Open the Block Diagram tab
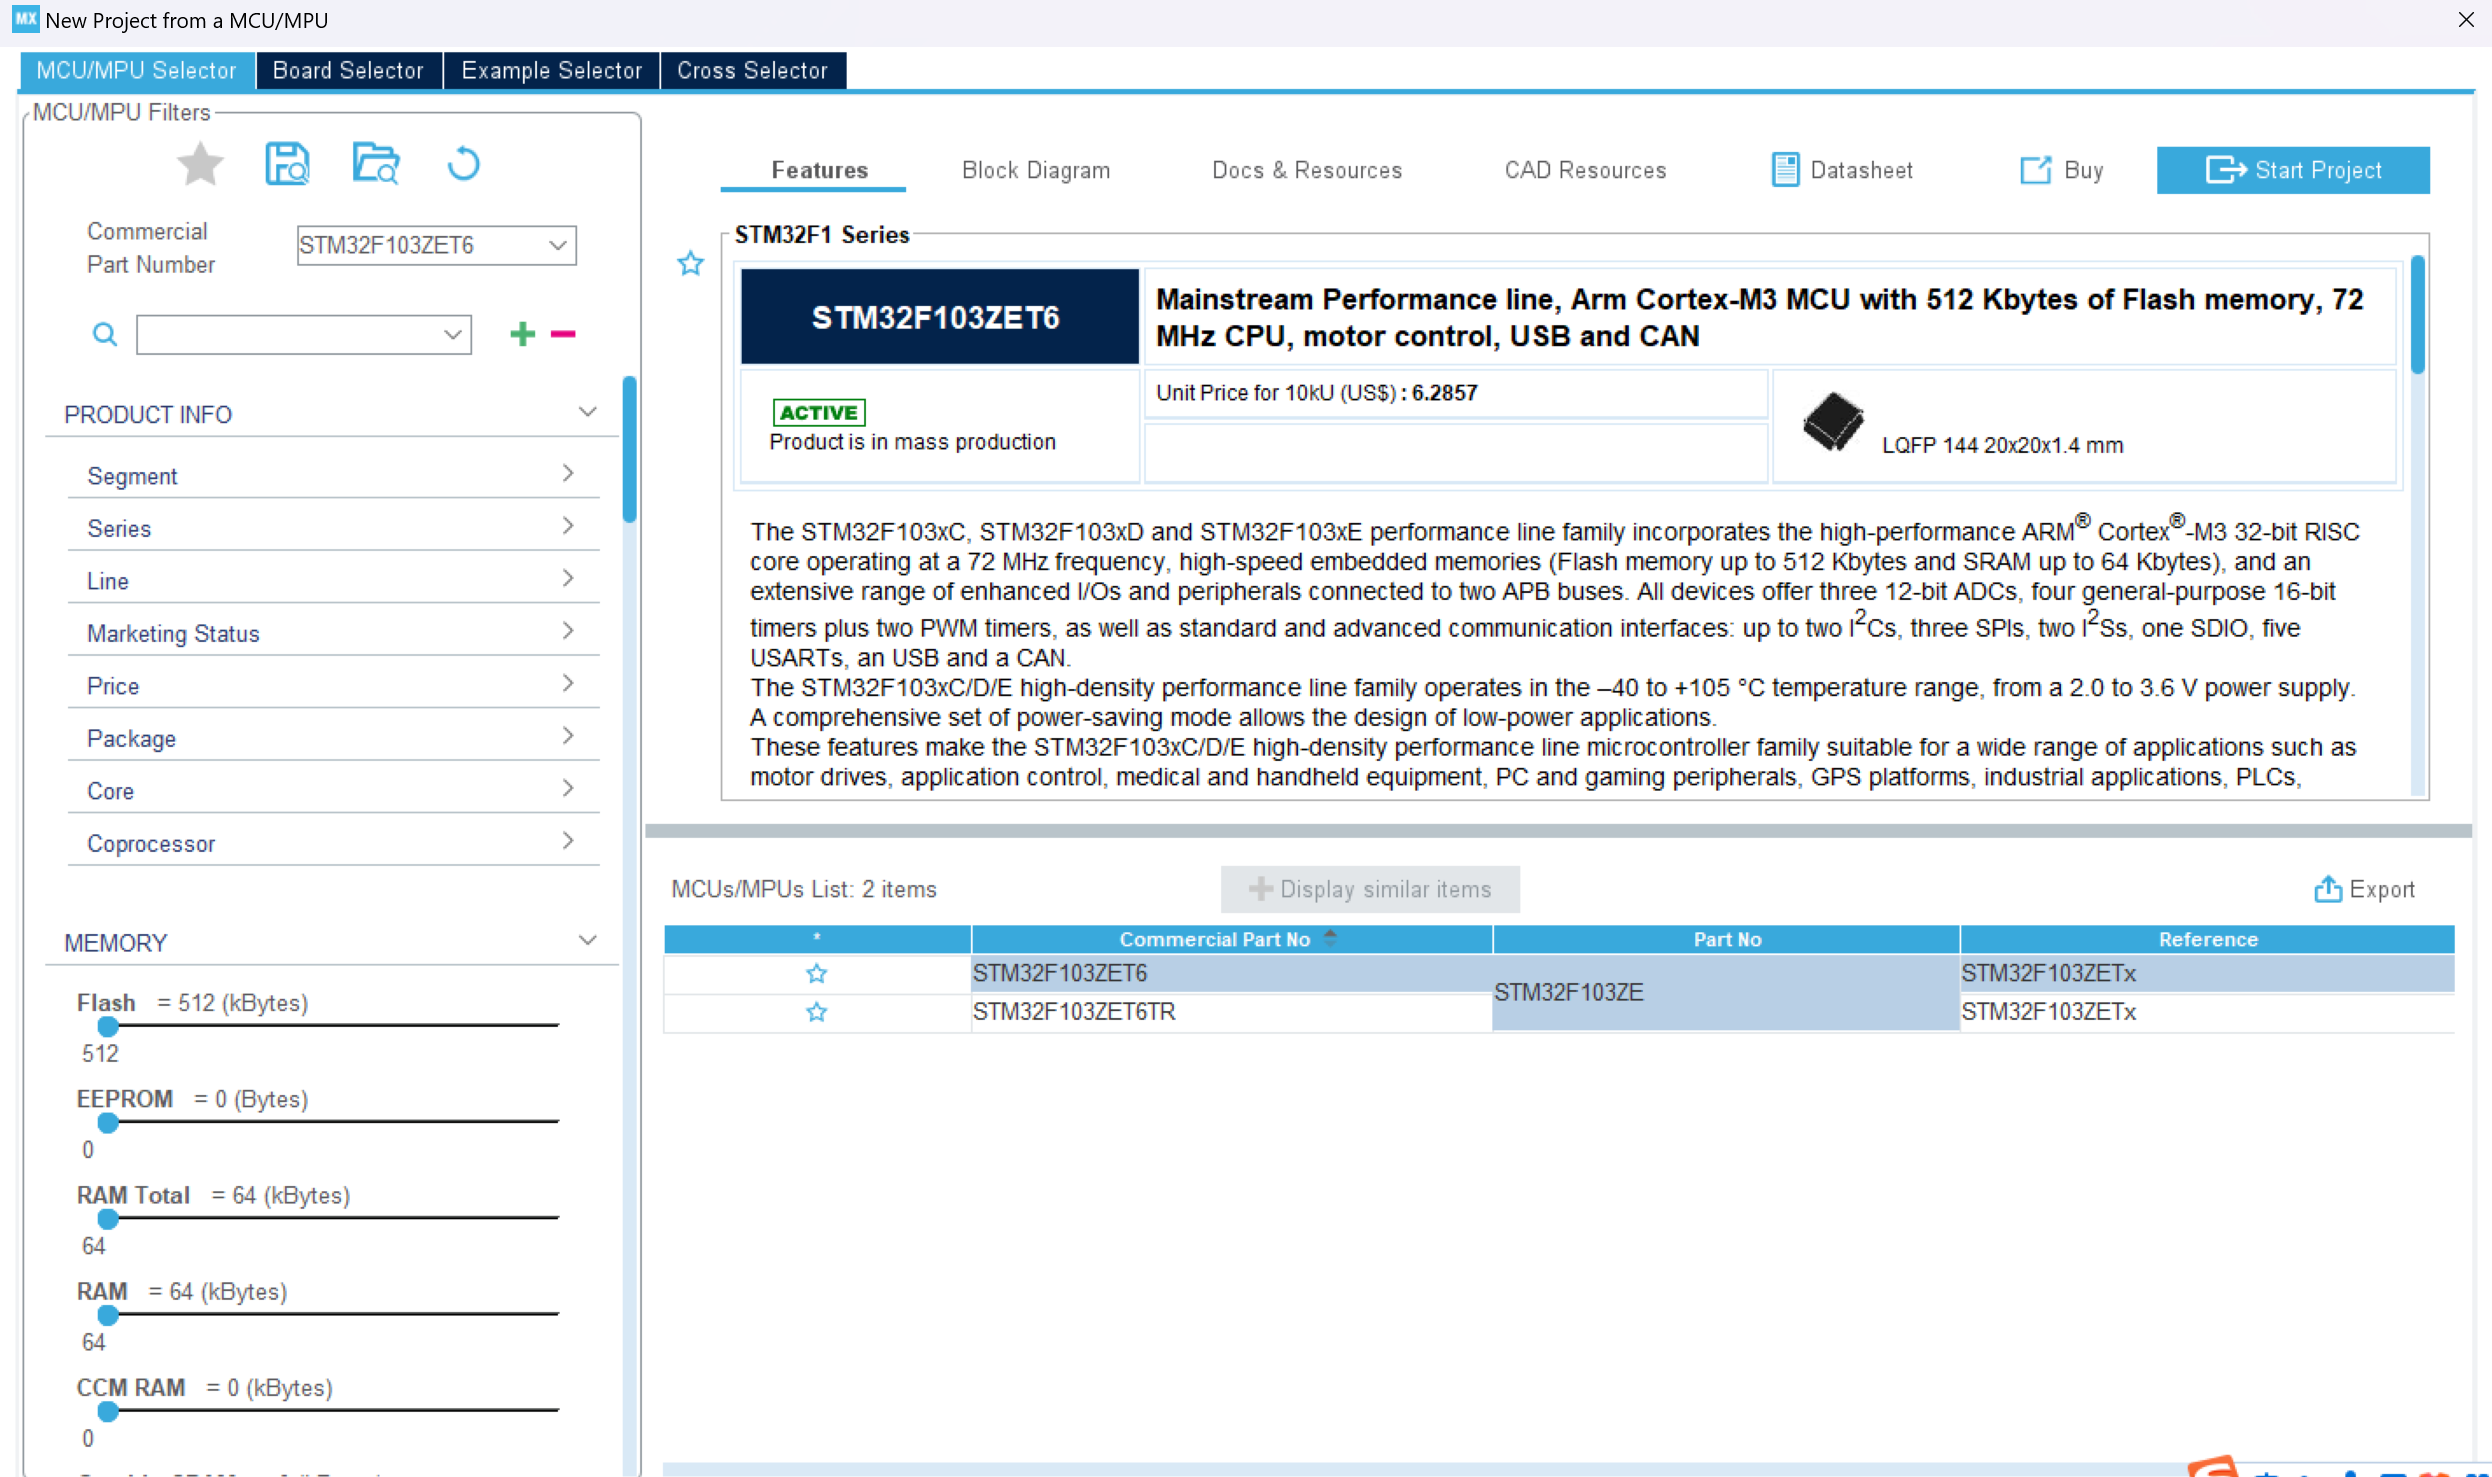 click(1035, 170)
